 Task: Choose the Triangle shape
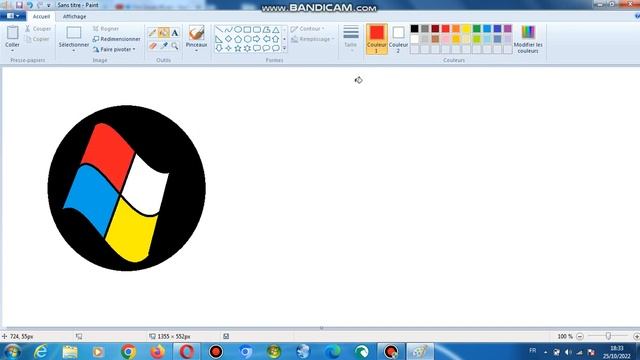point(276,30)
